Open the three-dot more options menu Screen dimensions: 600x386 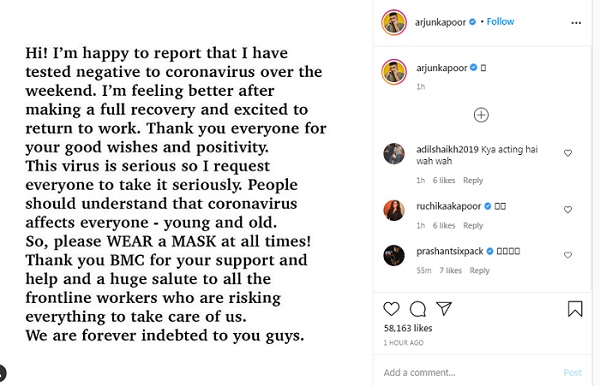pyautogui.click(x=576, y=23)
